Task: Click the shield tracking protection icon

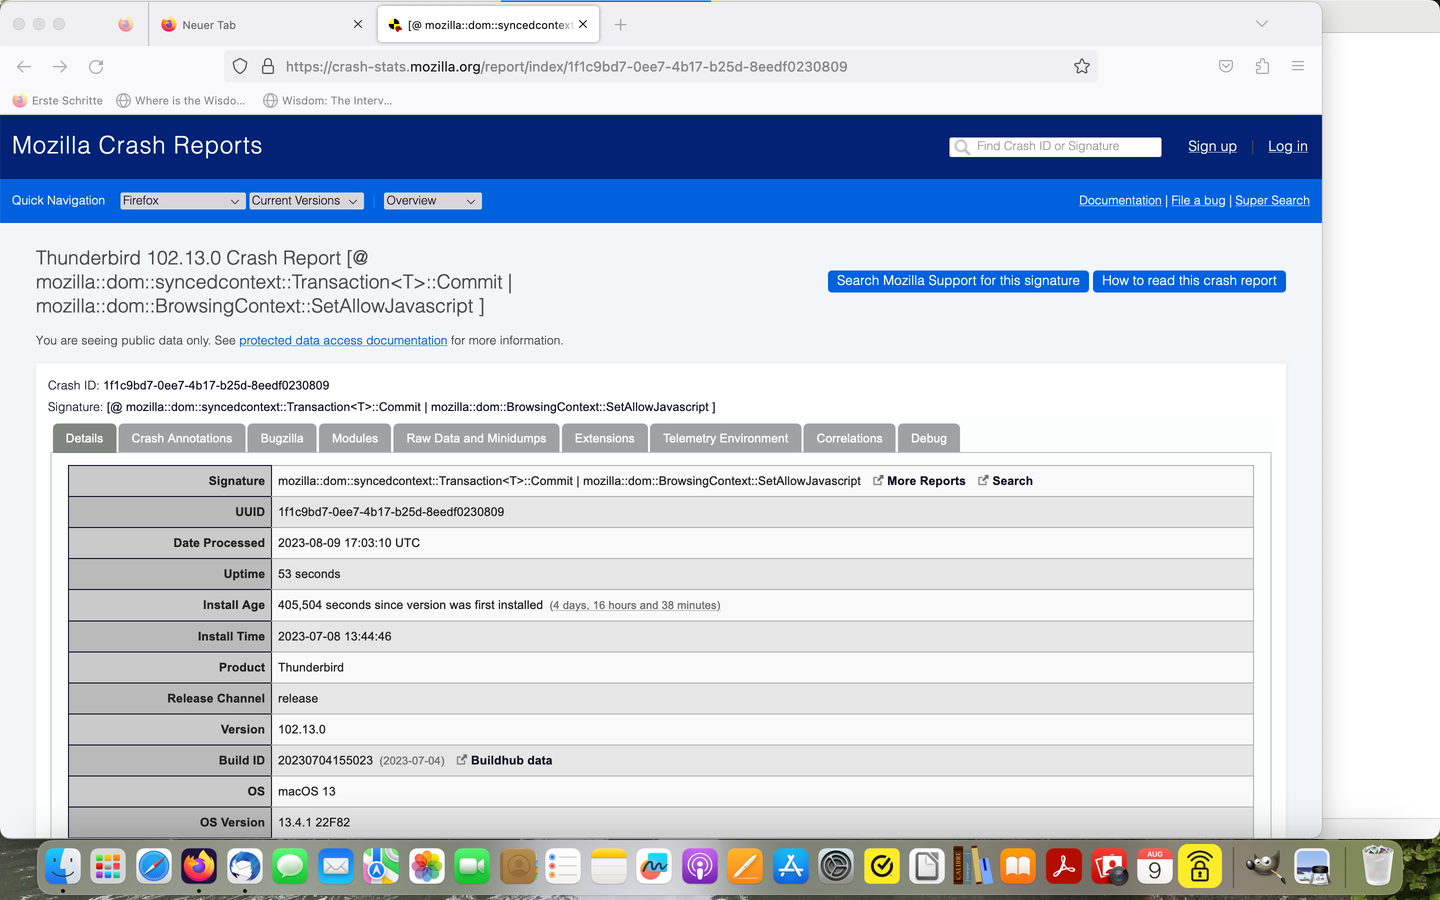Action: (240, 66)
